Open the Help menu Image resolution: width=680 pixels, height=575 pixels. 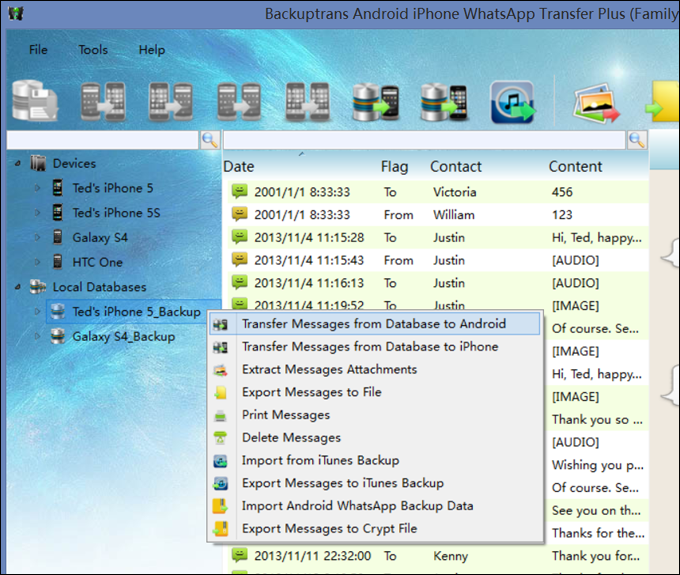click(152, 50)
